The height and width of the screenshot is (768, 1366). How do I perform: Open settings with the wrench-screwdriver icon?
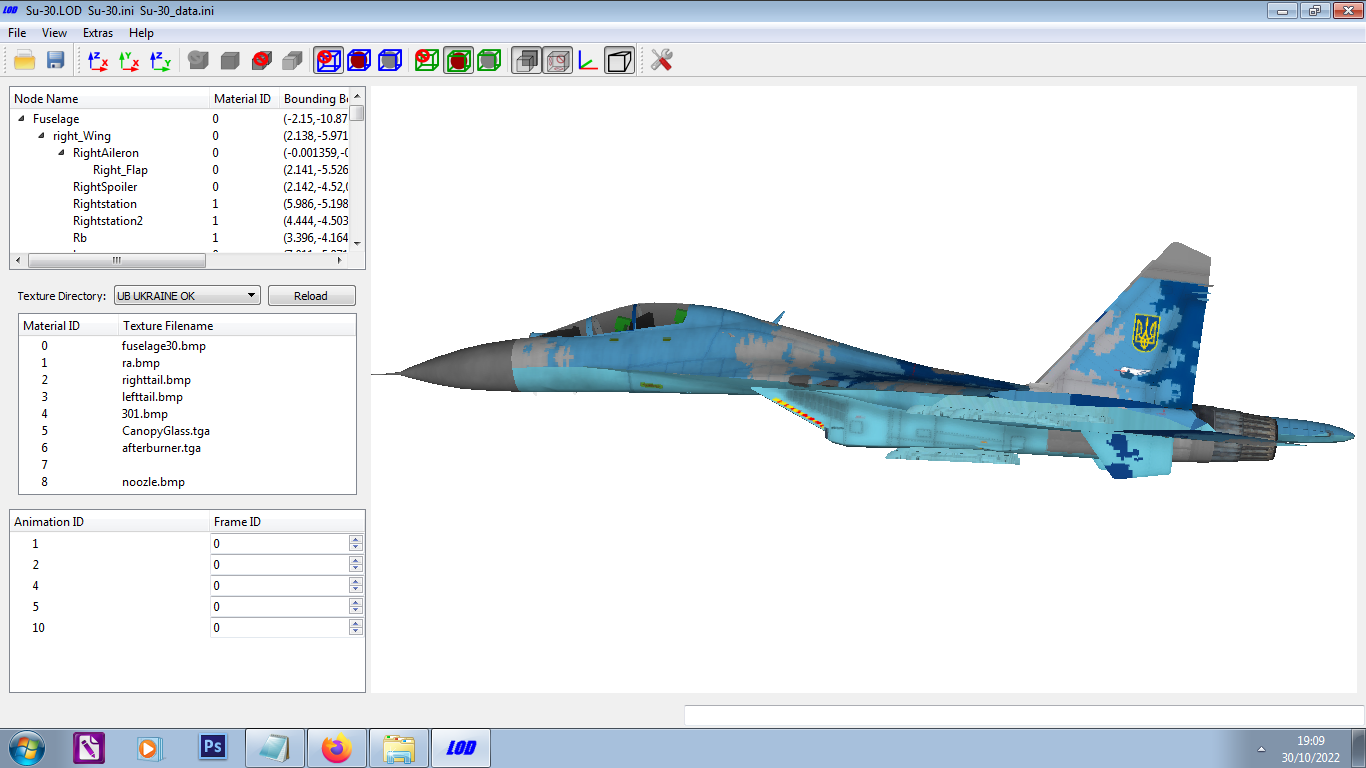(x=661, y=60)
